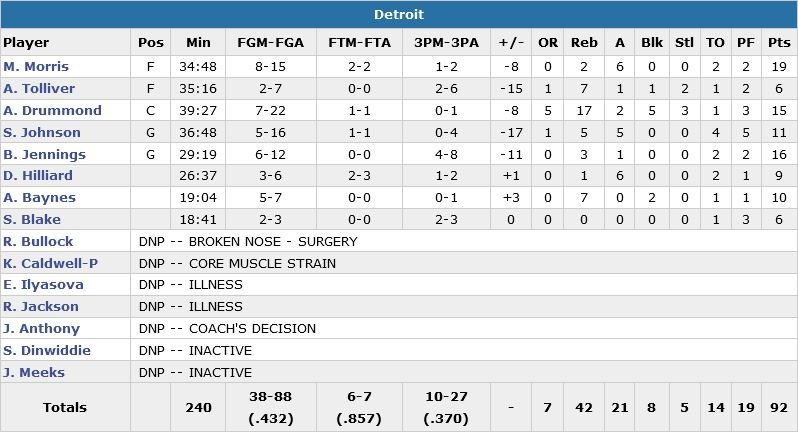Screen dimensions: 798x432
Task: Open A. Drummond player page
Action: (52, 111)
